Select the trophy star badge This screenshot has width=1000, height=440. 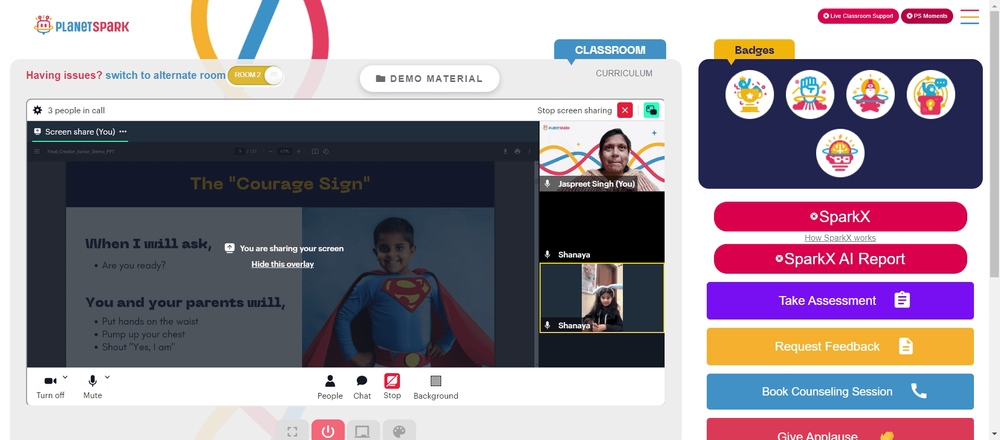click(x=749, y=94)
